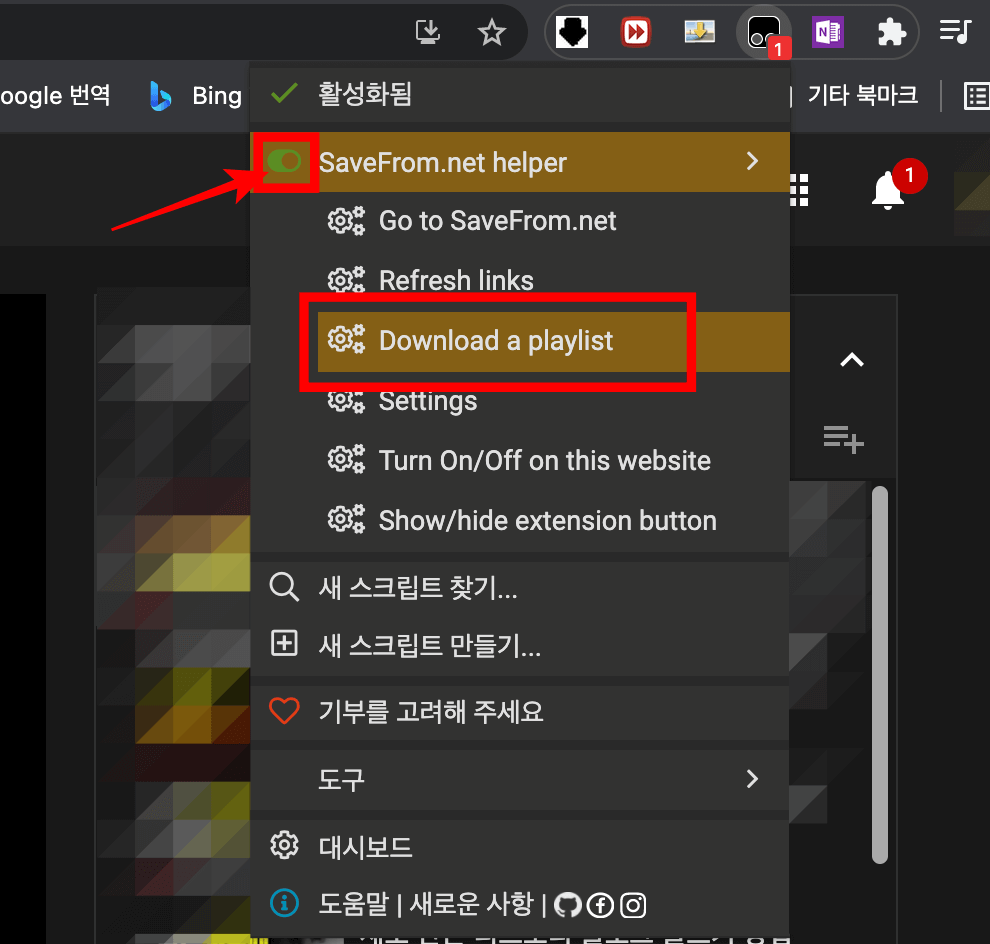The image size is (990, 944).
Task: Select Show/hide extension button
Action: coord(547,521)
